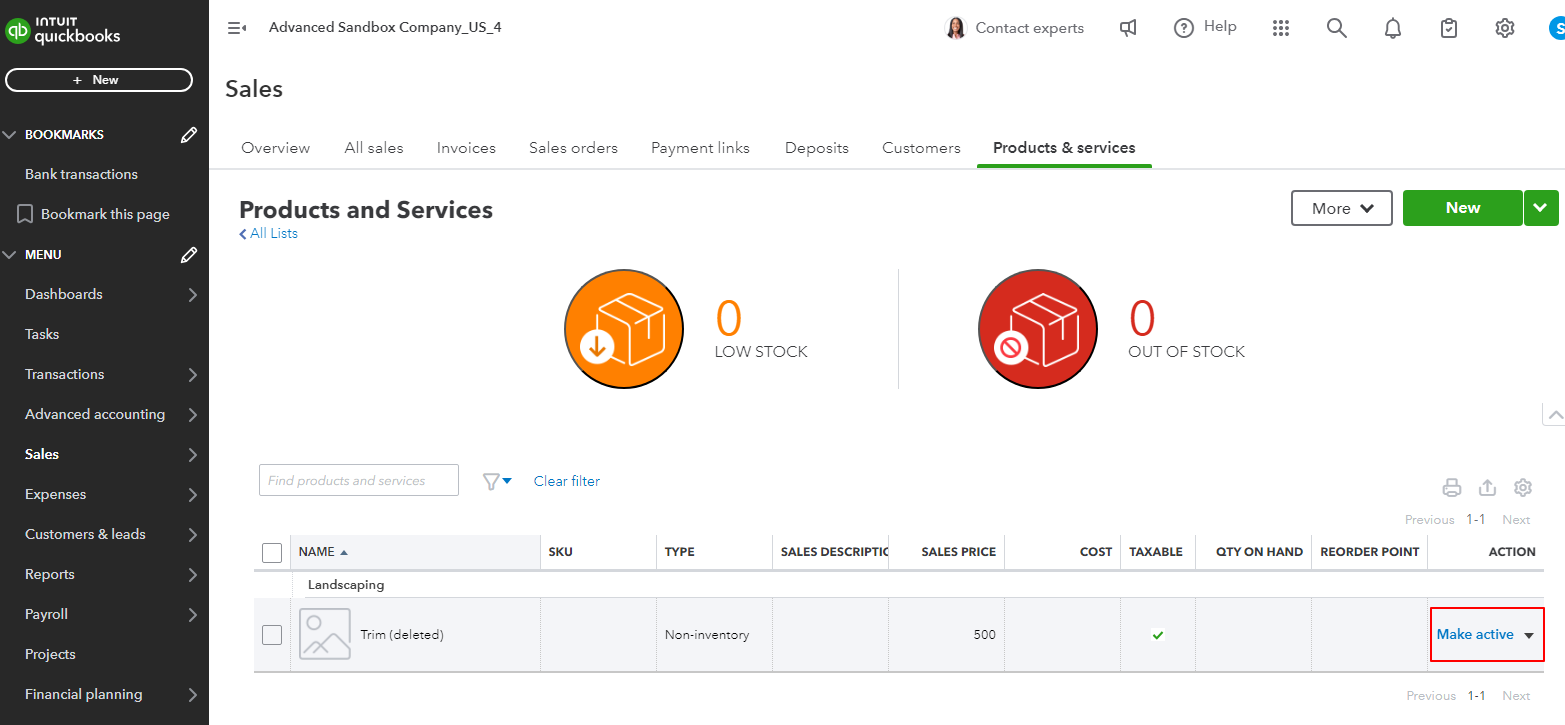1565x725 pixels.
Task: Open the filter funnel dropdown
Action: pyautogui.click(x=497, y=481)
